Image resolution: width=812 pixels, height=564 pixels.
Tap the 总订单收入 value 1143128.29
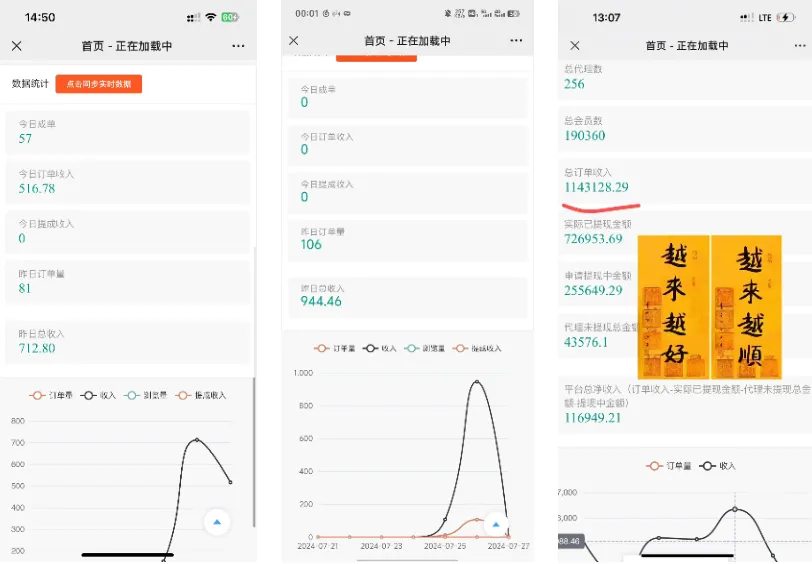[596, 188]
